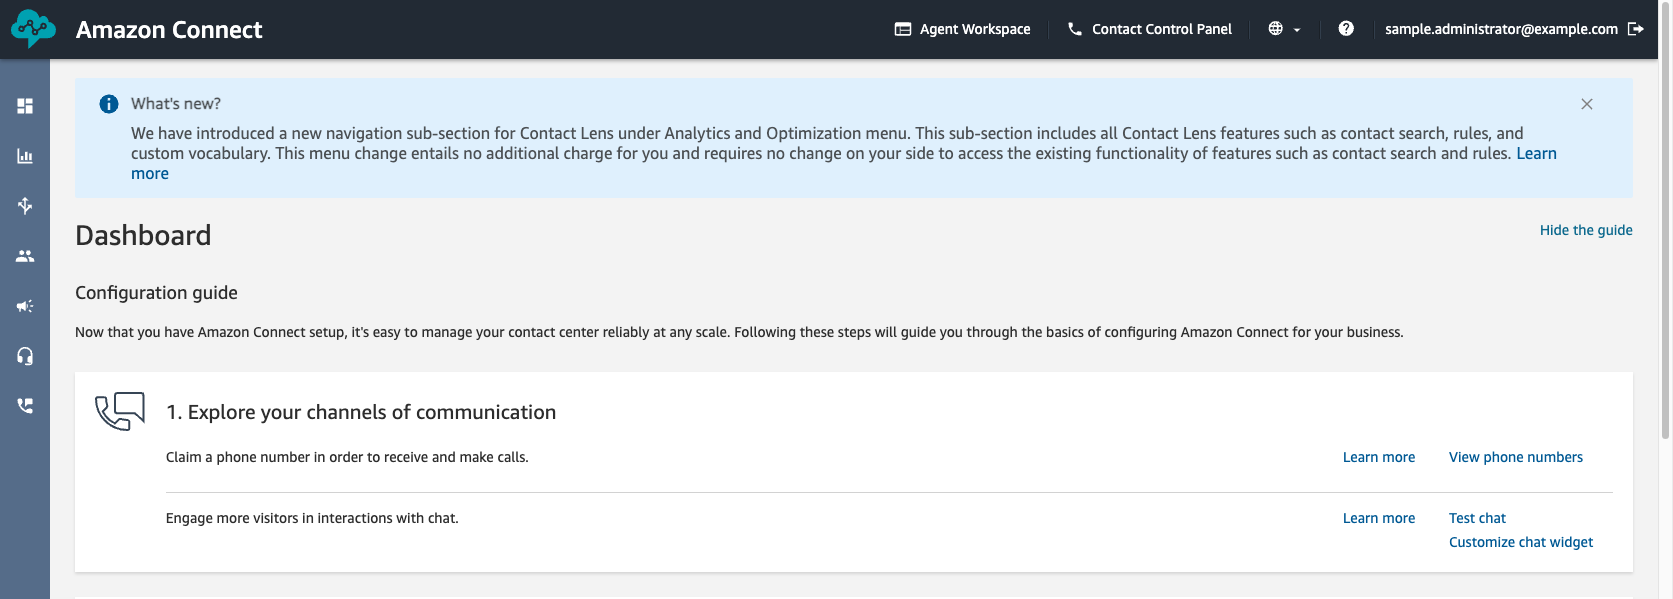This screenshot has width=1673, height=599.
Task: Open the Agent headset sidebar icon
Action: pyautogui.click(x=25, y=356)
